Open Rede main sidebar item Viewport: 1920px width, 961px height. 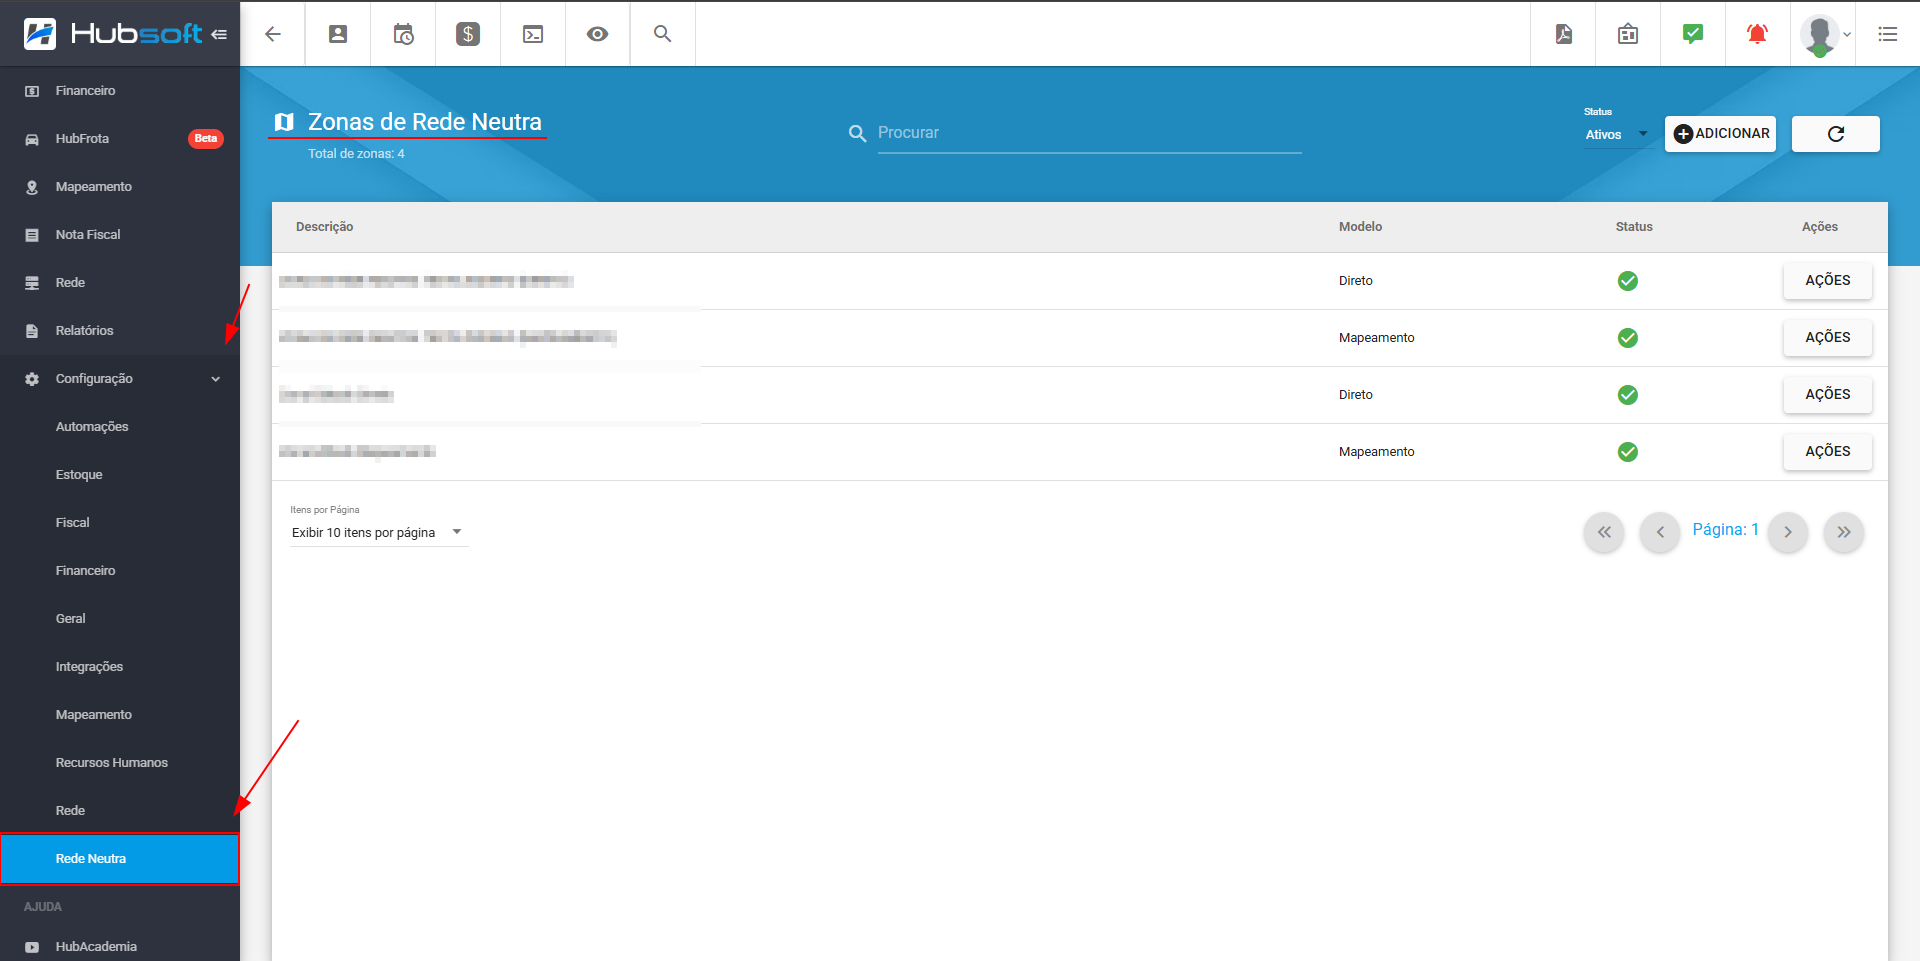(x=120, y=283)
